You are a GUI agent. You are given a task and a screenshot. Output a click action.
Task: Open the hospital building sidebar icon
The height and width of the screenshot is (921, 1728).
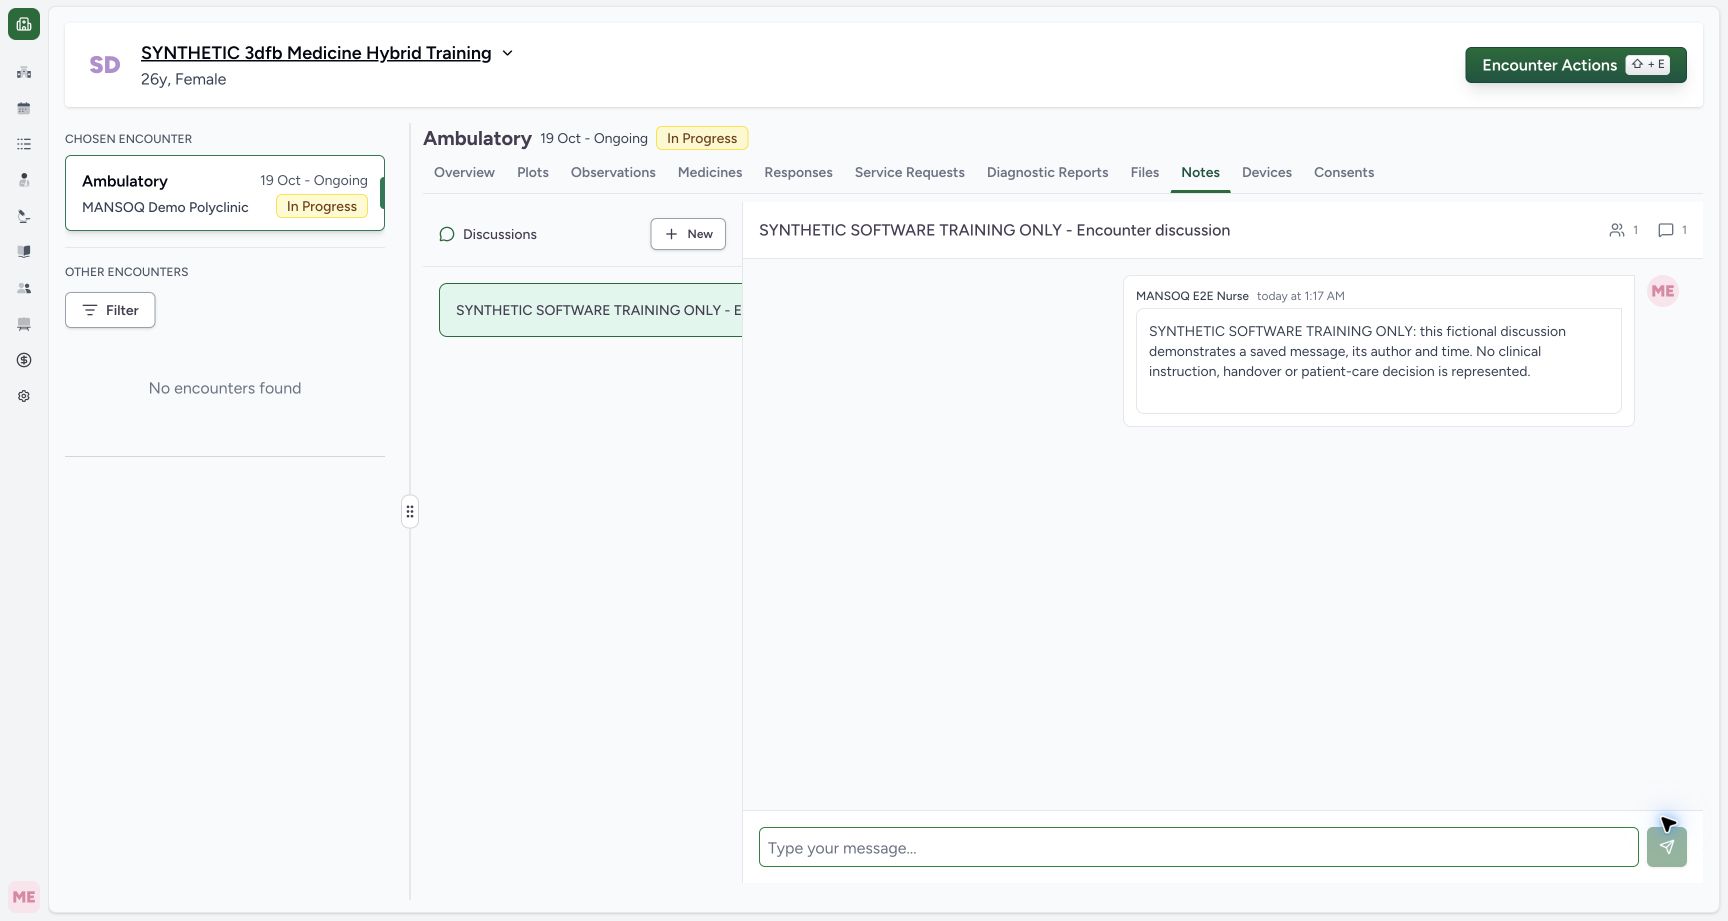click(24, 72)
